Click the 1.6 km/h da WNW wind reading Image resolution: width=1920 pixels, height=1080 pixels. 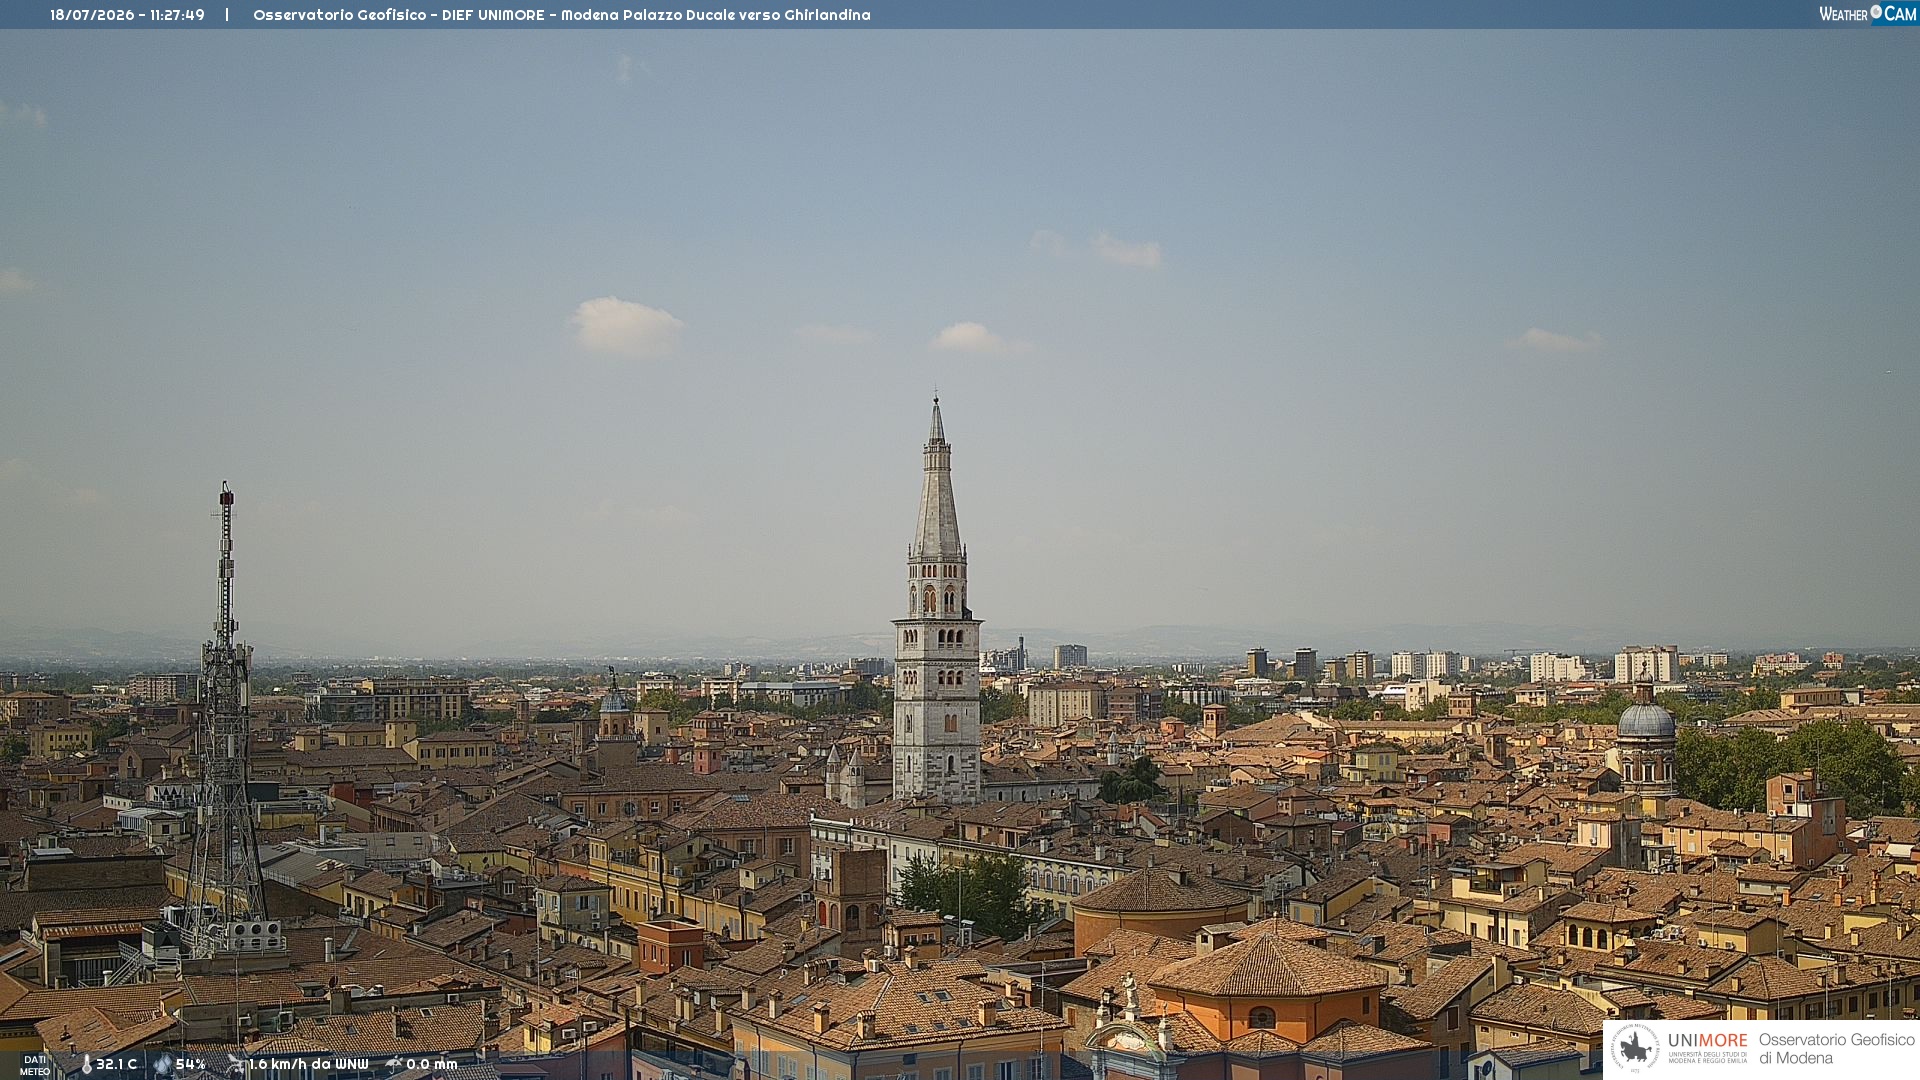click(x=308, y=1065)
